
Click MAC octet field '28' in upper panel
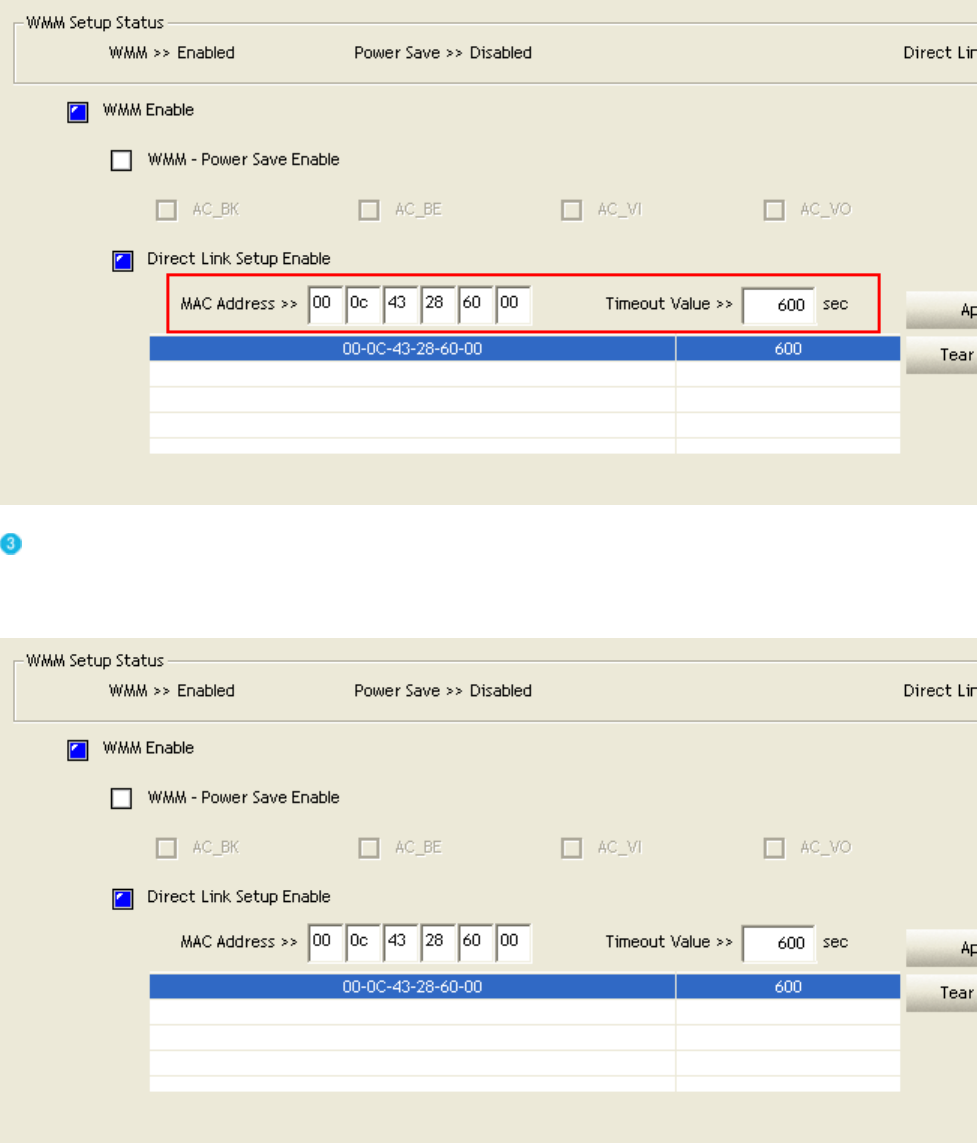click(438, 305)
